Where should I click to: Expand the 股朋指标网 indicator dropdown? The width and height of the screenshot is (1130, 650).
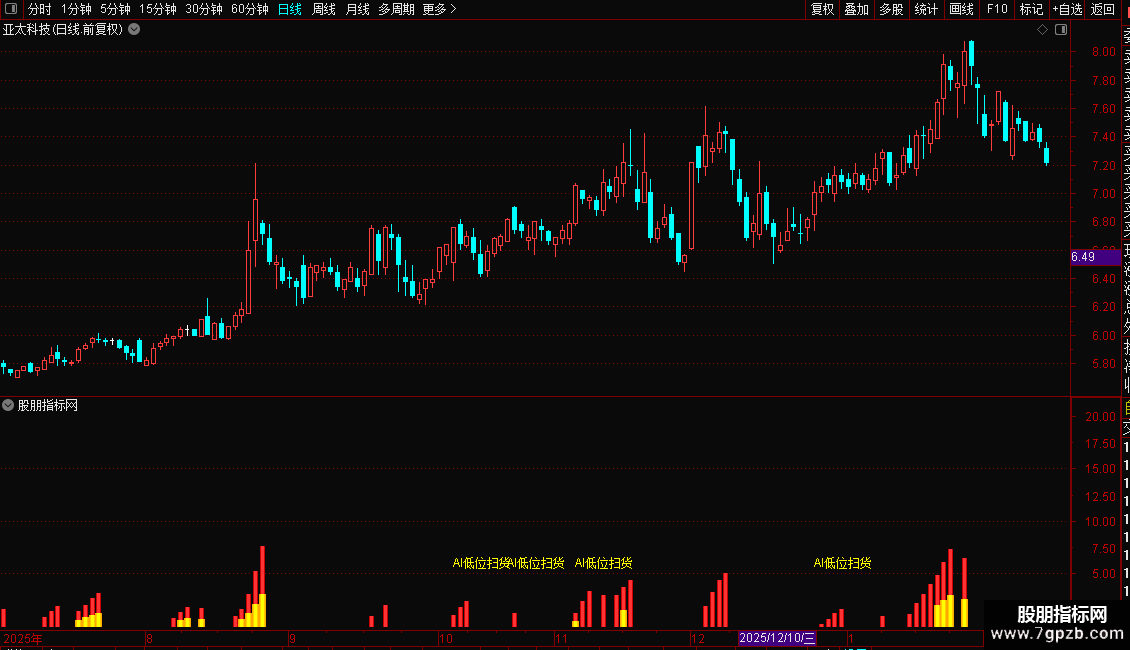[x=8, y=406]
